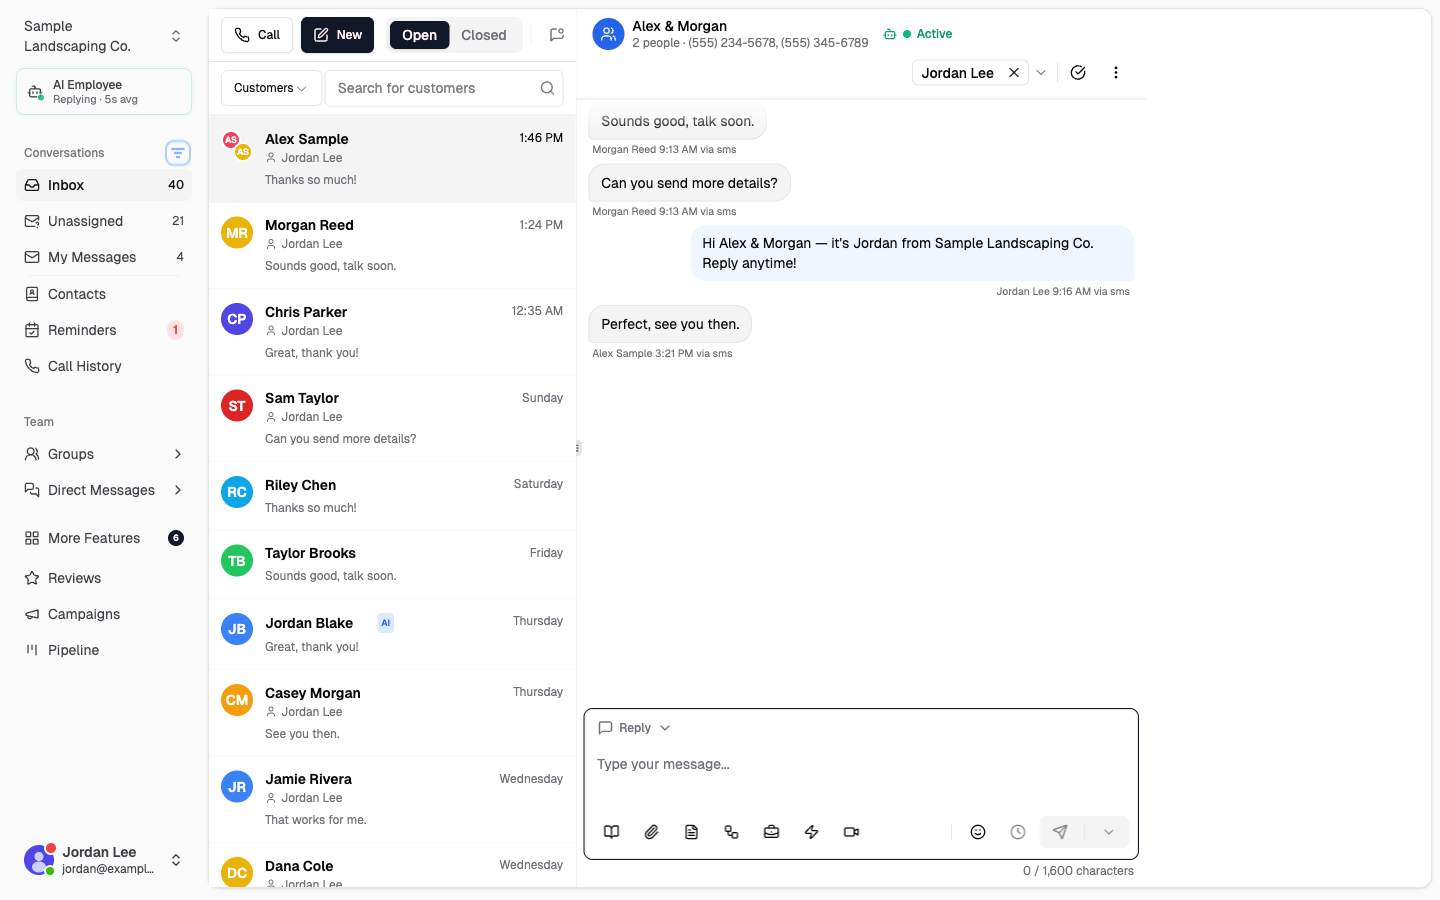The image size is (1440, 900).
Task: Open the conversations filter icon
Action: coord(178,153)
